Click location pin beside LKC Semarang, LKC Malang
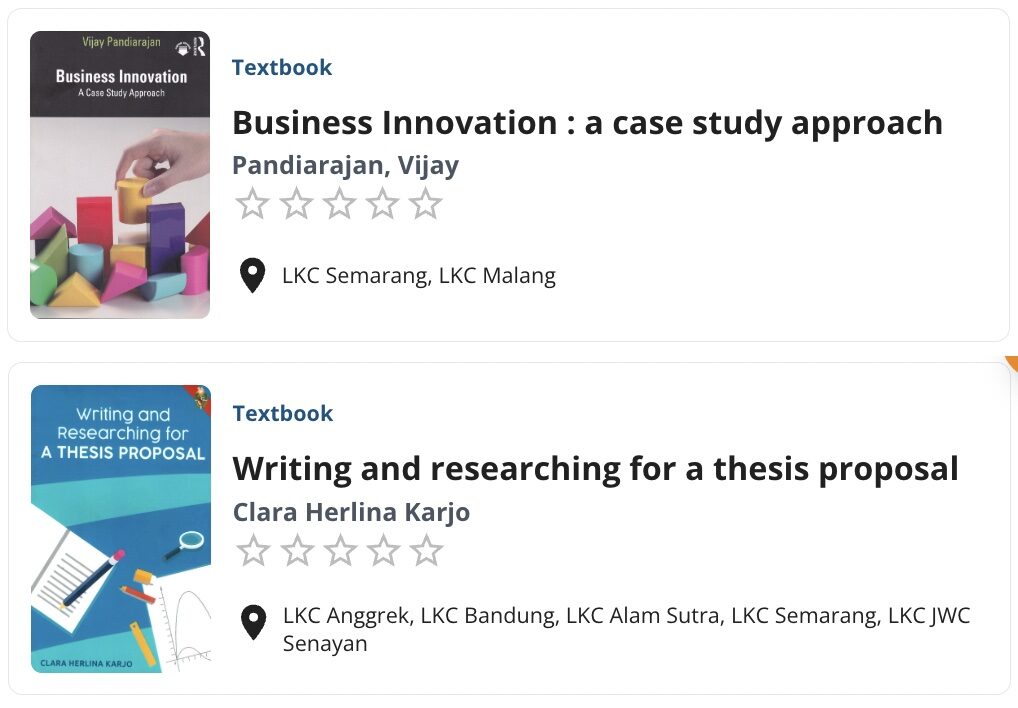This screenshot has height=708, width=1018. click(253, 276)
